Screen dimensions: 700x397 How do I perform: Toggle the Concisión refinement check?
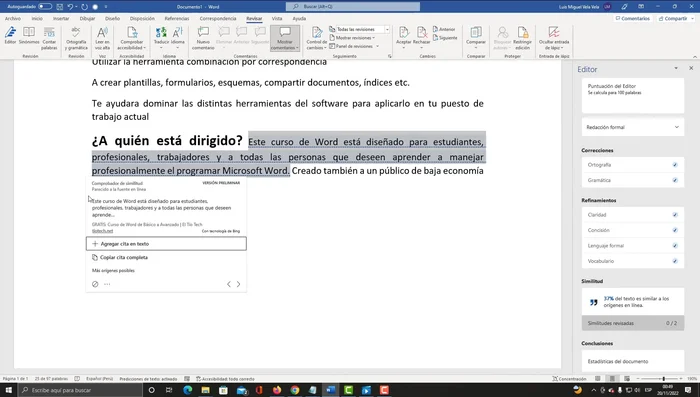(675, 230)
